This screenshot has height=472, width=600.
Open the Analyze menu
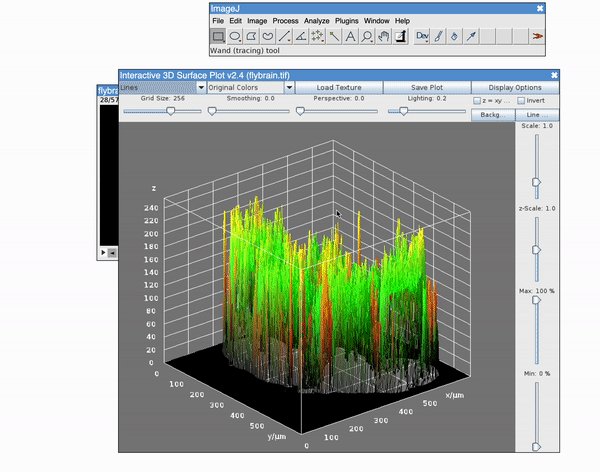(x=316, y=21)
